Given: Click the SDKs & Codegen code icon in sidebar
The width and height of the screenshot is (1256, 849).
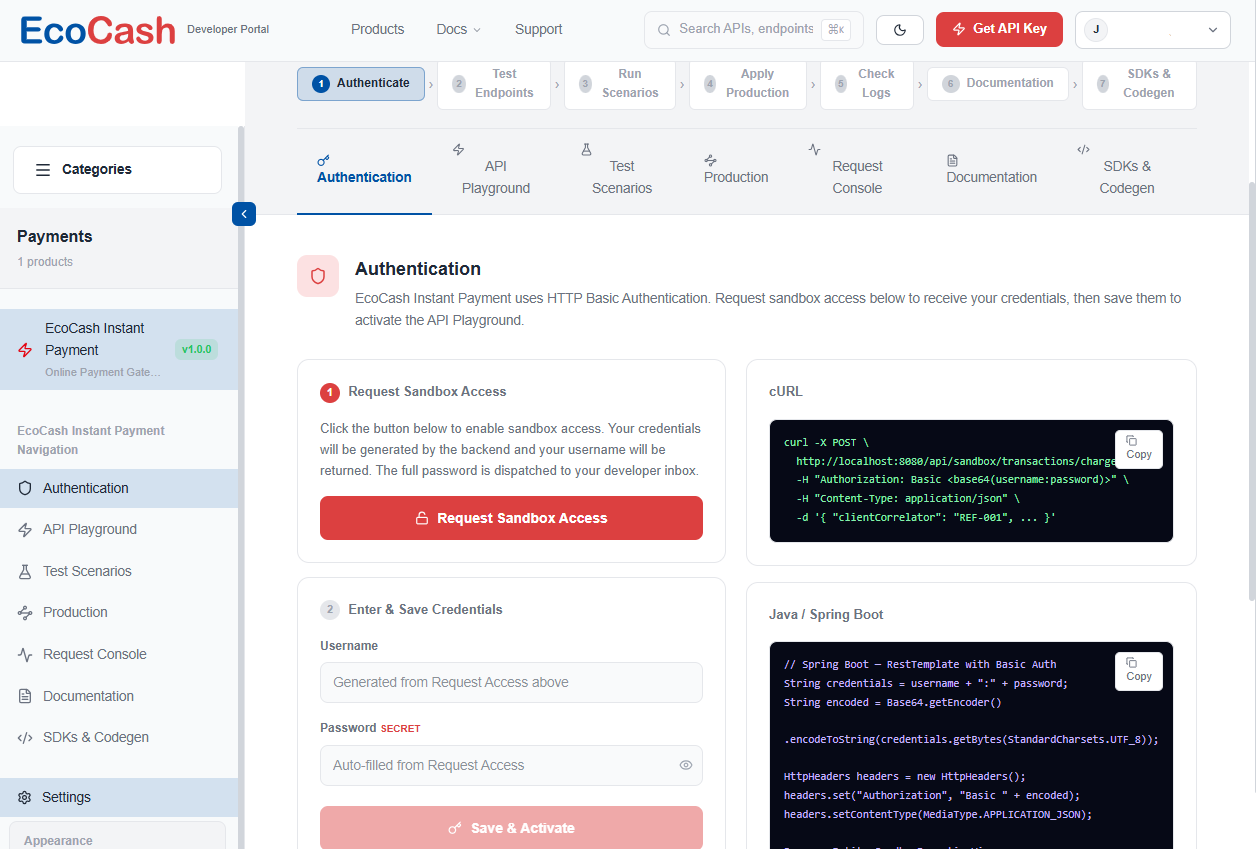Looking at the screenshot, I should (25, 738).
